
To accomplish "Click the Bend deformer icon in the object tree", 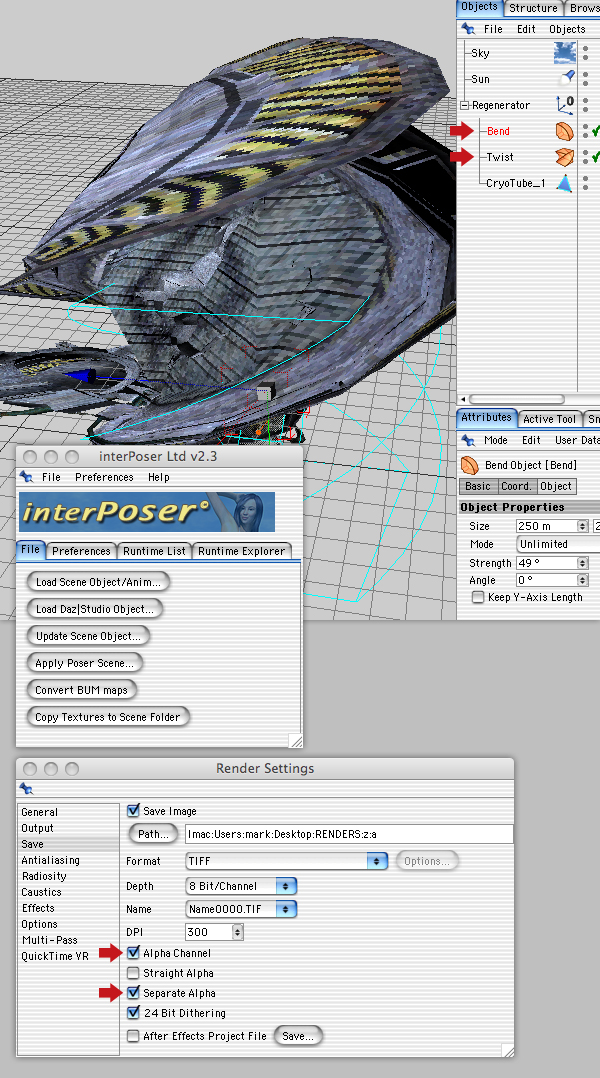I will [564, 131].
